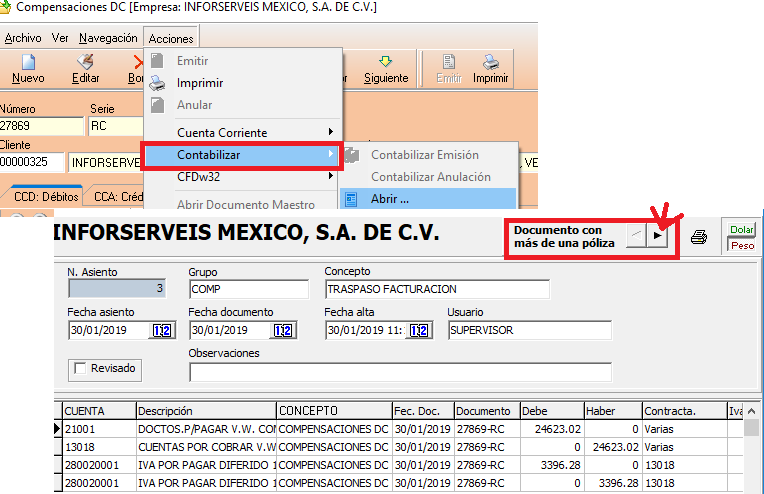Viewport: 764px width, 494px height.
Task: Switch to CCD: Débitos tab
Action: [46, 197]
